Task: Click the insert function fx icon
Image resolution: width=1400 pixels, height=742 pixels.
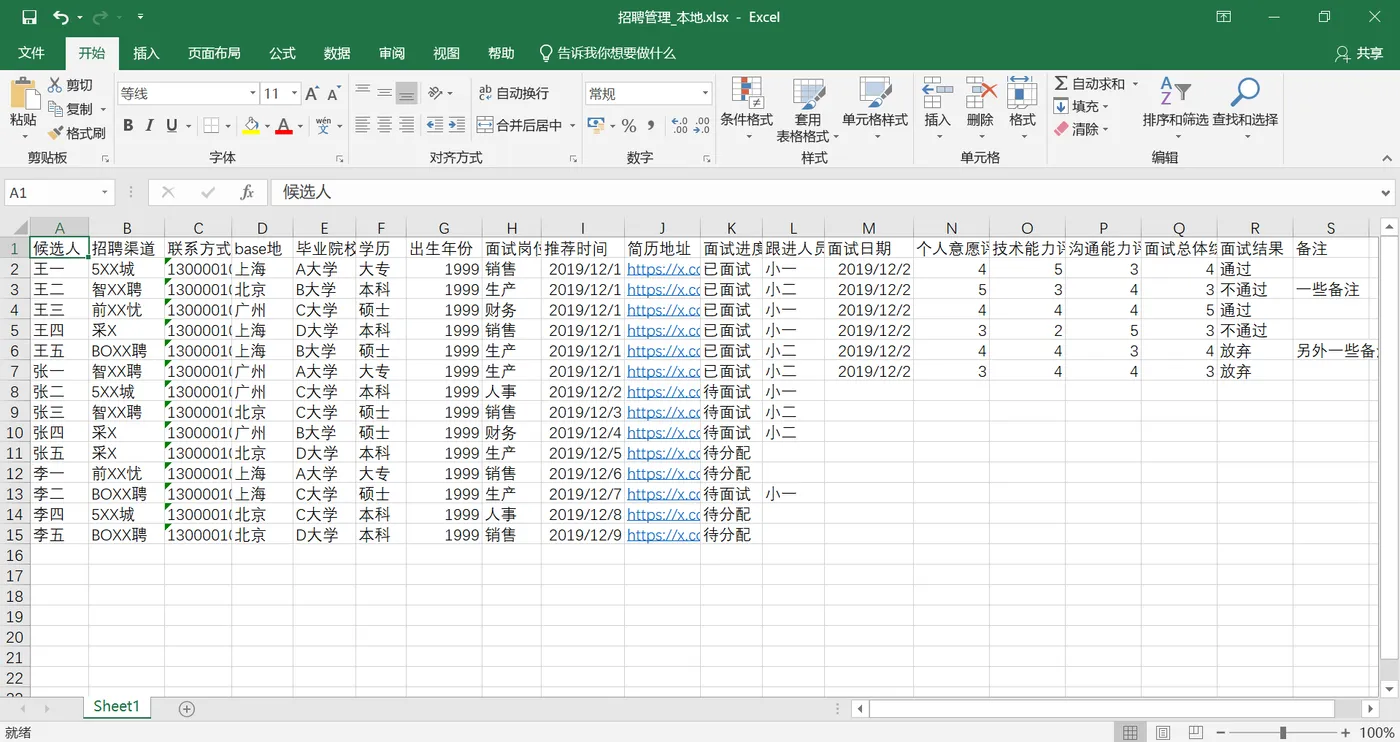Action: (x=247, y=192)
